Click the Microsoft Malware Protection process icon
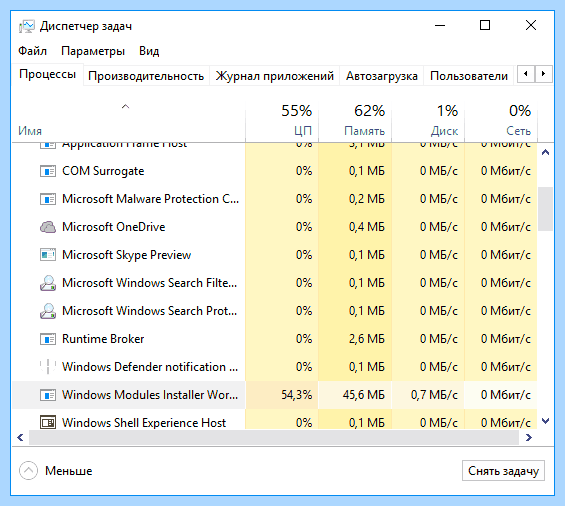The height and width of the screenshot is (506, 565). pyautogui.click(x=48, y=199)
